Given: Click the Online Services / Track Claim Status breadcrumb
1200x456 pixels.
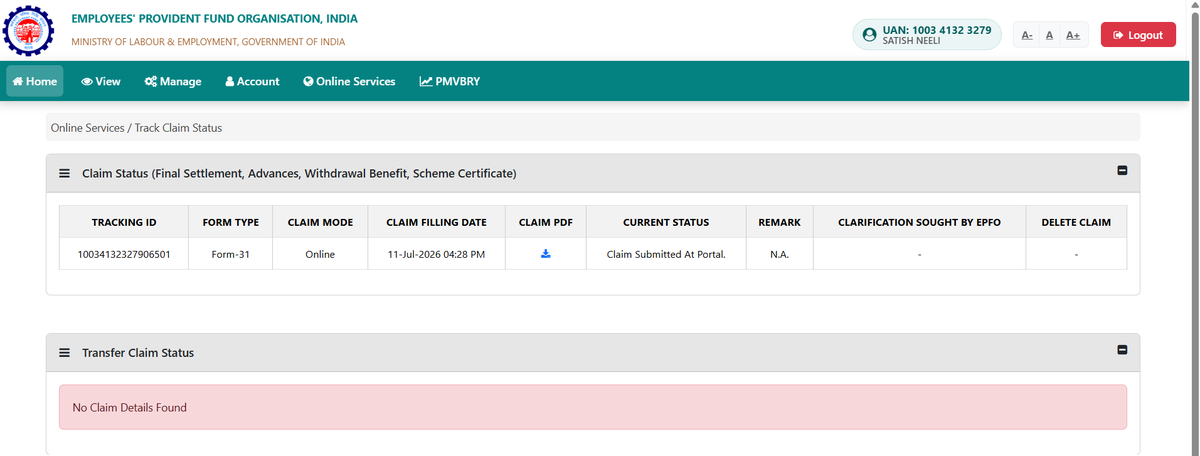Looking at the screenshot, I should pyautogui.click(x=136, y=128).
